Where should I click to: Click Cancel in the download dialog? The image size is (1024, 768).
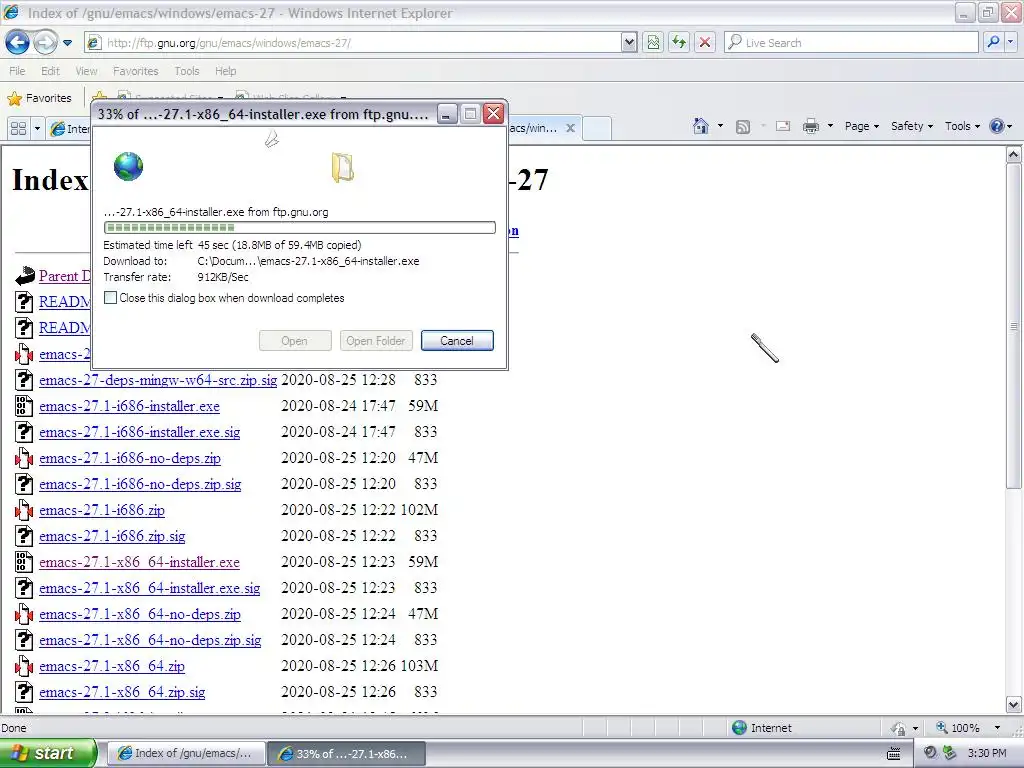[x=457, y=340]
